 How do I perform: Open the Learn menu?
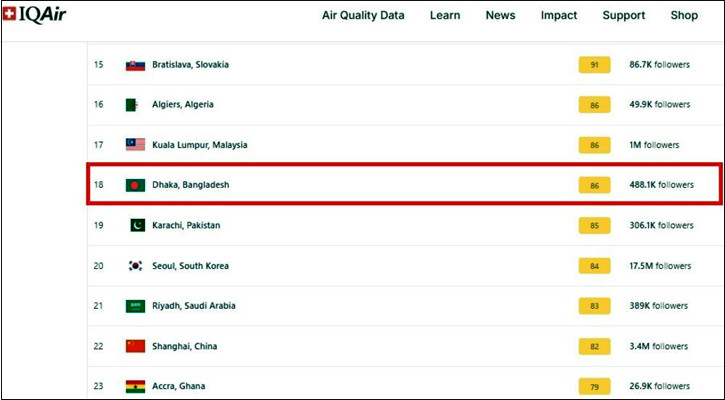445,15
